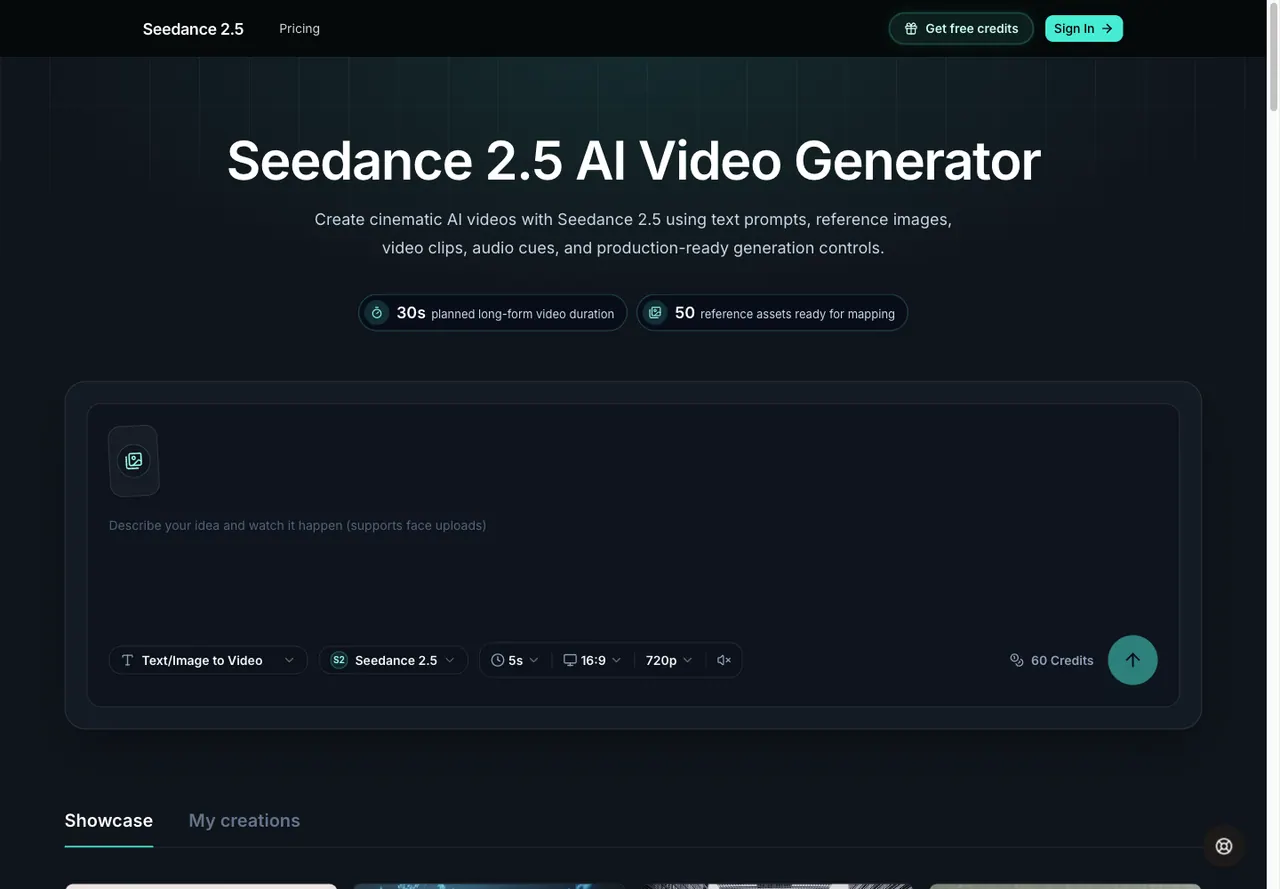The image size is (1280, 889).
Task: Click the Get free credits button
Action: coord(961,28)
